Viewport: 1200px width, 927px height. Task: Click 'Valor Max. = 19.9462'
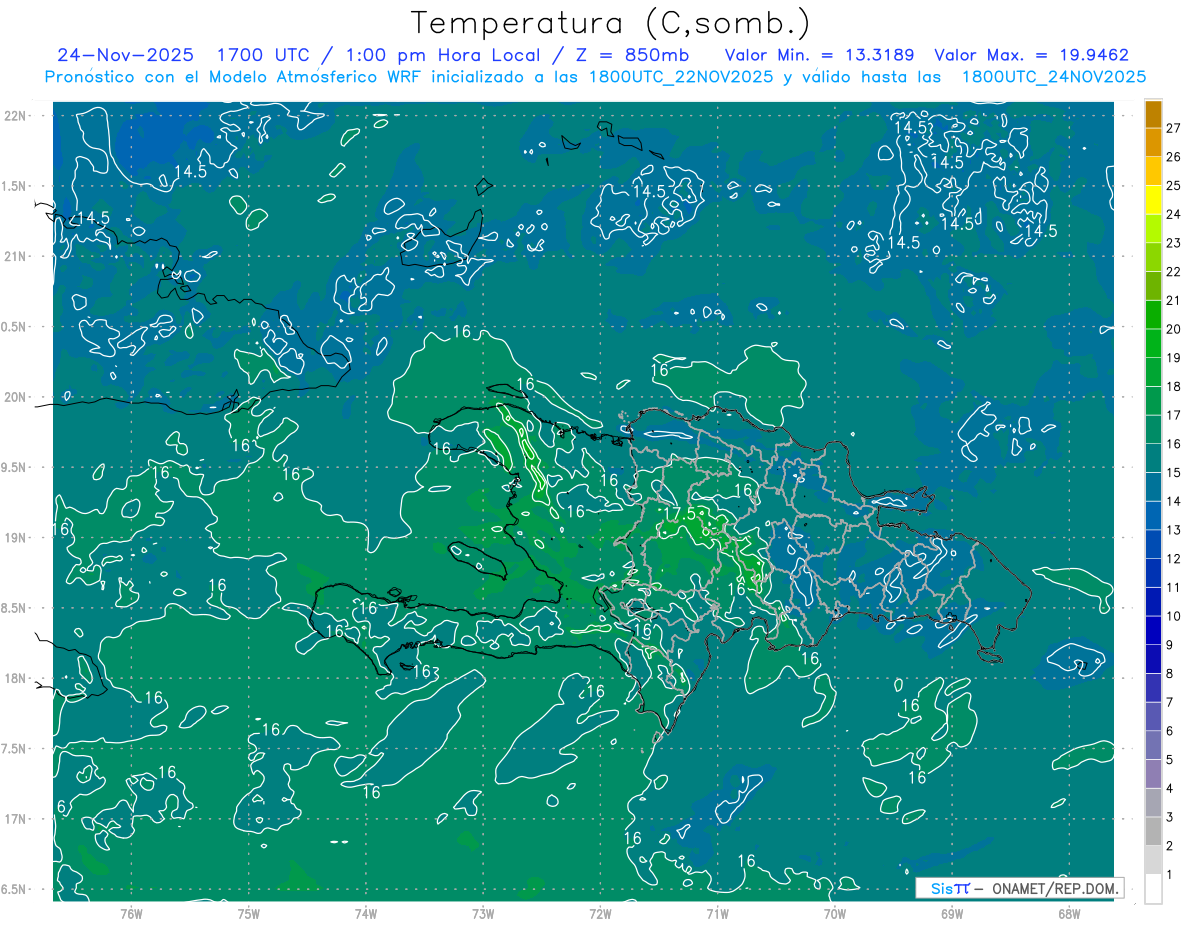pyautogui.click(x=1031, y=55)
